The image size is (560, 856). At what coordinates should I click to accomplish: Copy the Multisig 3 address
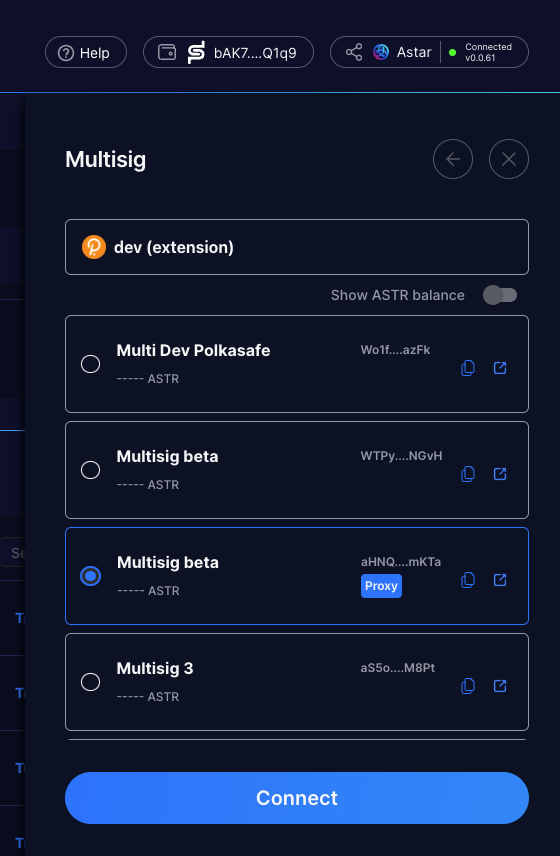[468, 686]
